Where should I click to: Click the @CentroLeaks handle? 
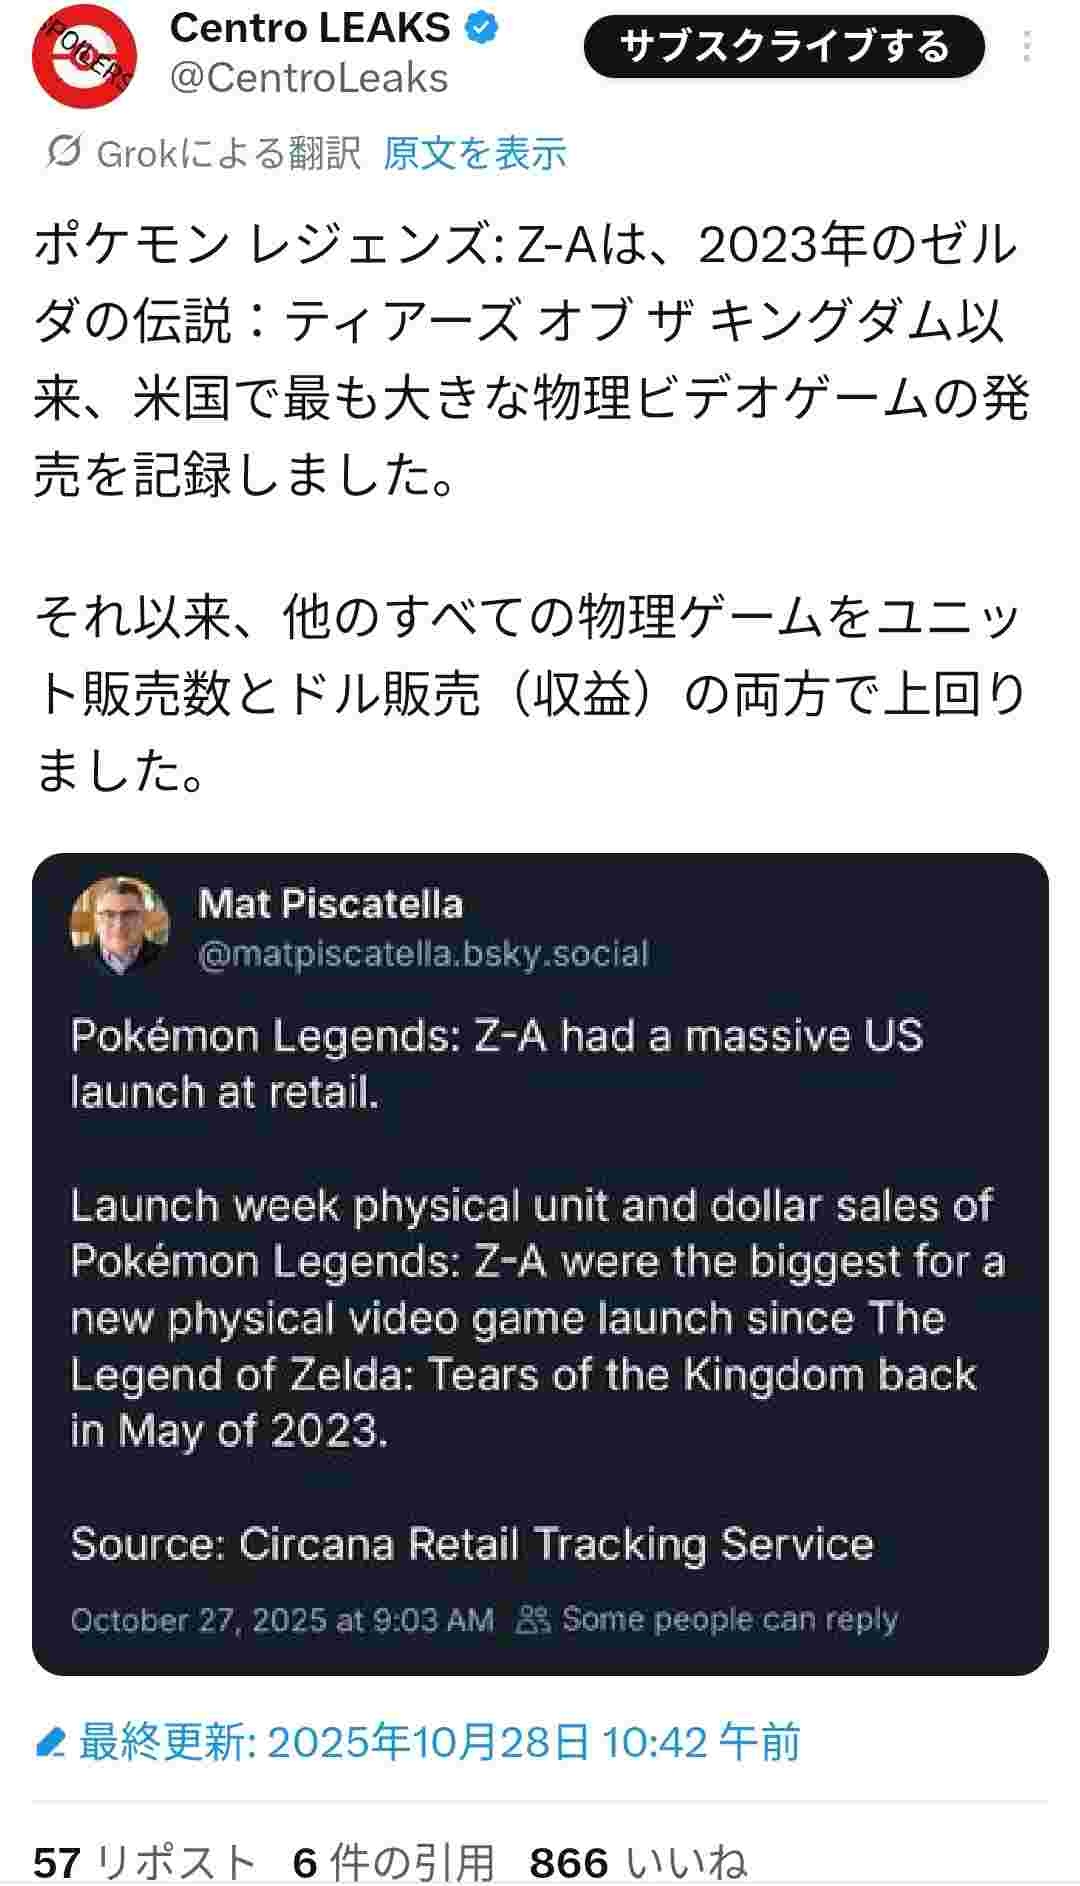coord(309,78)
